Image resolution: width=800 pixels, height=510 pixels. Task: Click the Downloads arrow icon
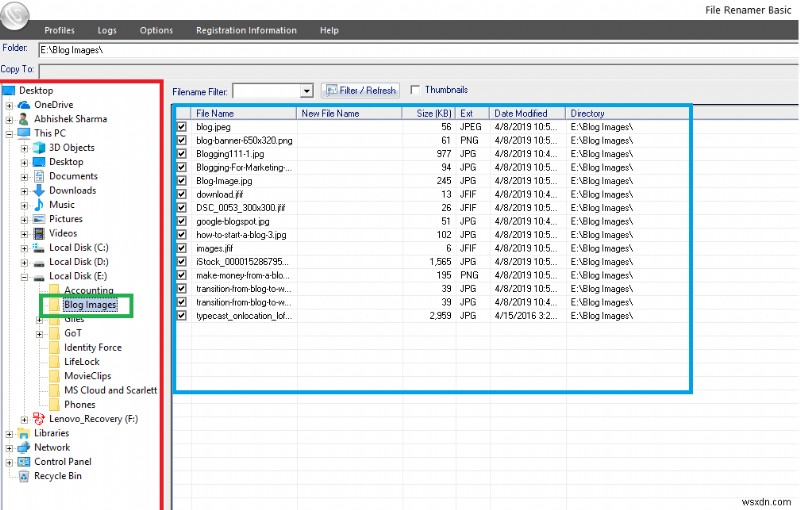39,190
